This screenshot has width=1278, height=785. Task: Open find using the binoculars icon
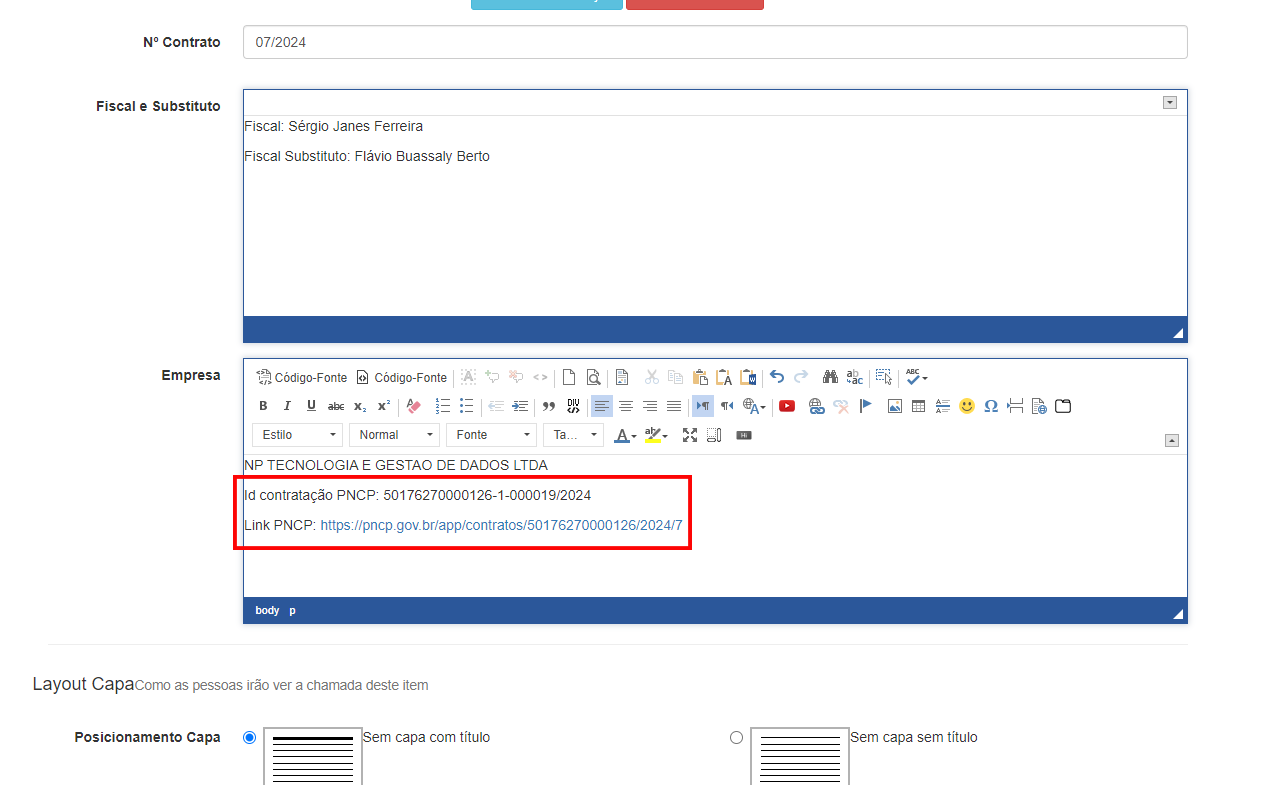830,377
